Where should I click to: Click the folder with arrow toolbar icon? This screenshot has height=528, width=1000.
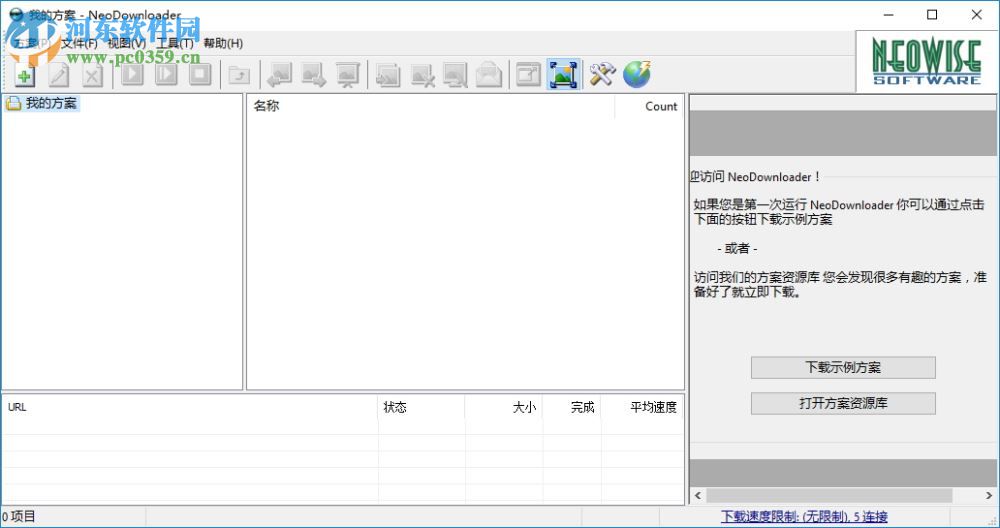point(239,75)
